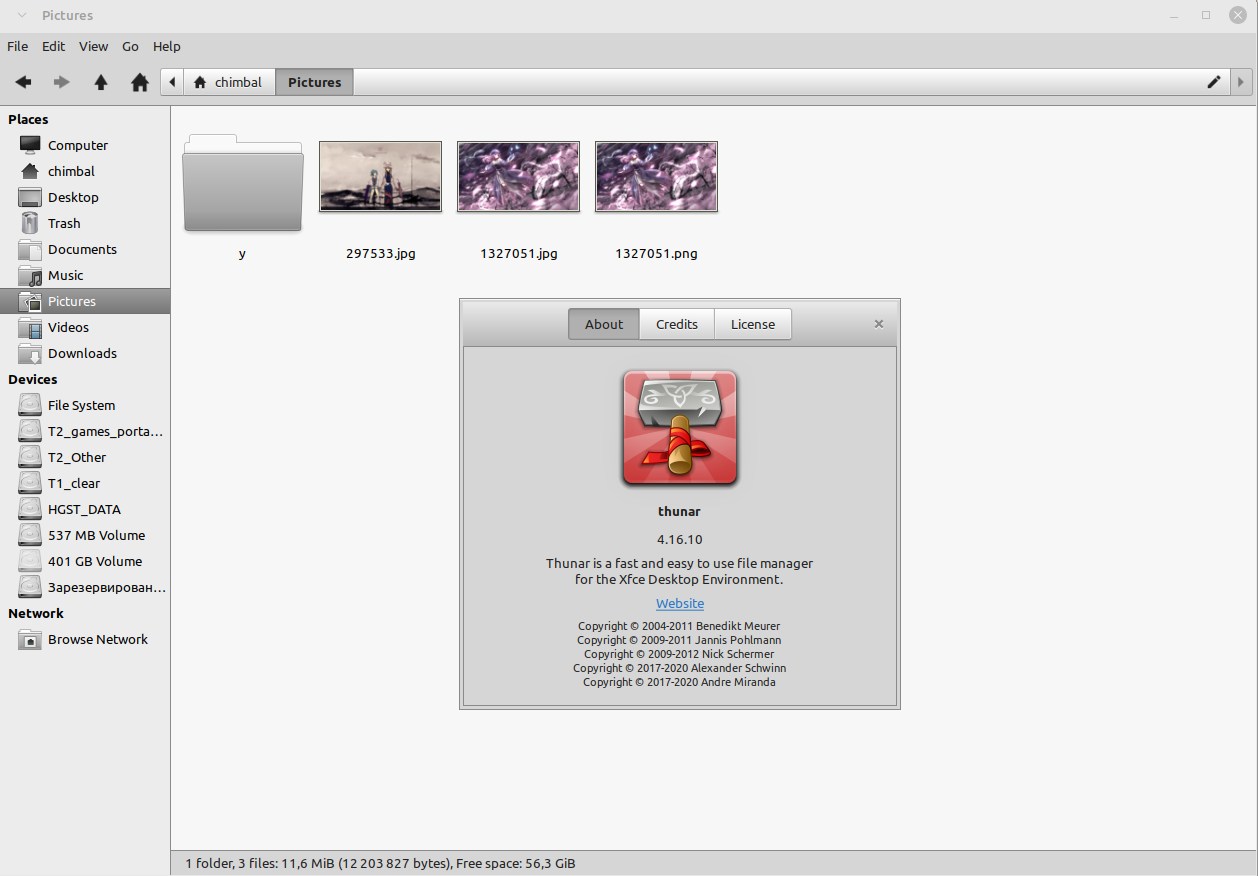Click the version number 4.16.10

(x=680, y=539)
